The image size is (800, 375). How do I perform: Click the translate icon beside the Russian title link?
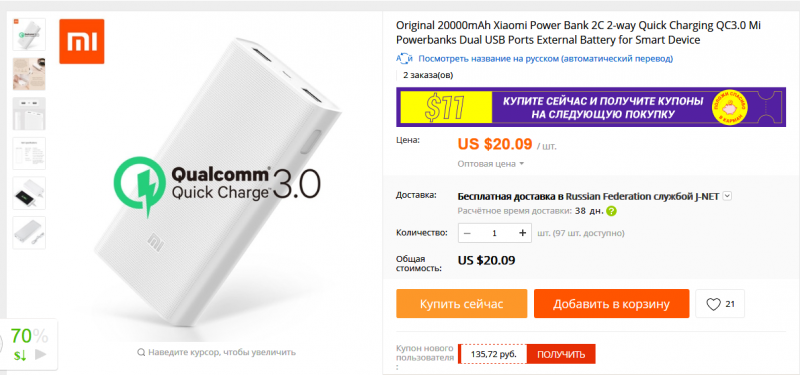click(405, 59)
